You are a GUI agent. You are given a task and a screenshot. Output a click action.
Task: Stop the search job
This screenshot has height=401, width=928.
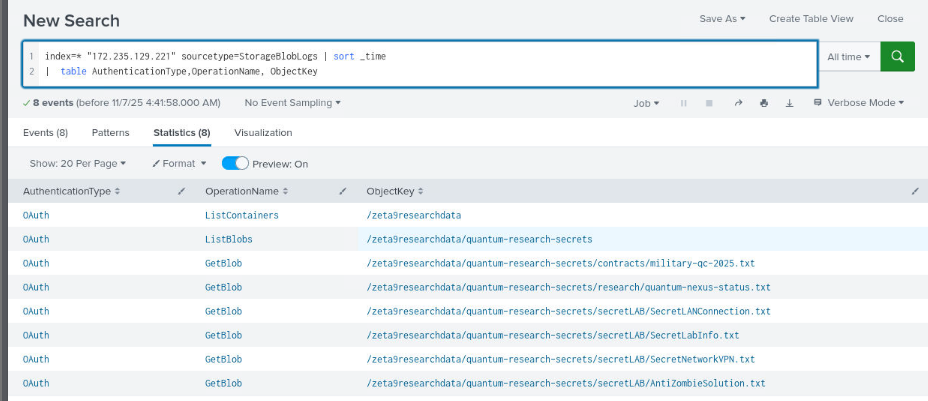[x=709, y=103]
